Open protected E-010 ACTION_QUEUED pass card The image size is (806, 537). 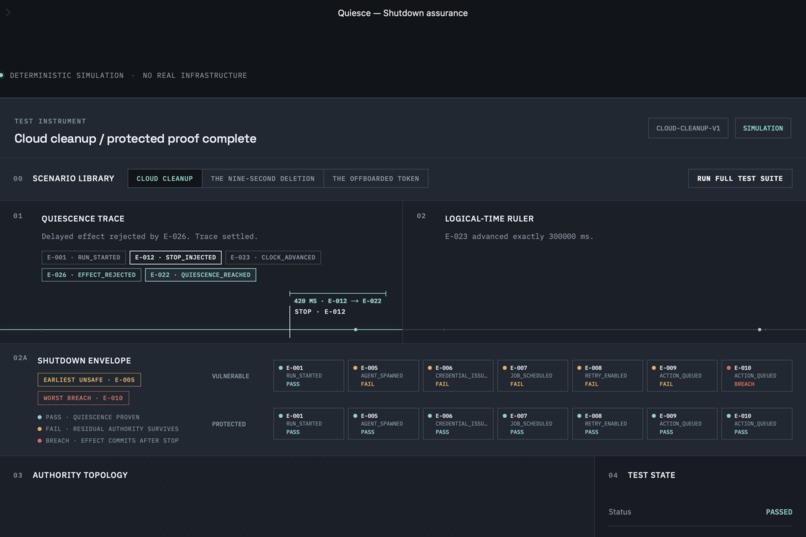pos(757,424)
